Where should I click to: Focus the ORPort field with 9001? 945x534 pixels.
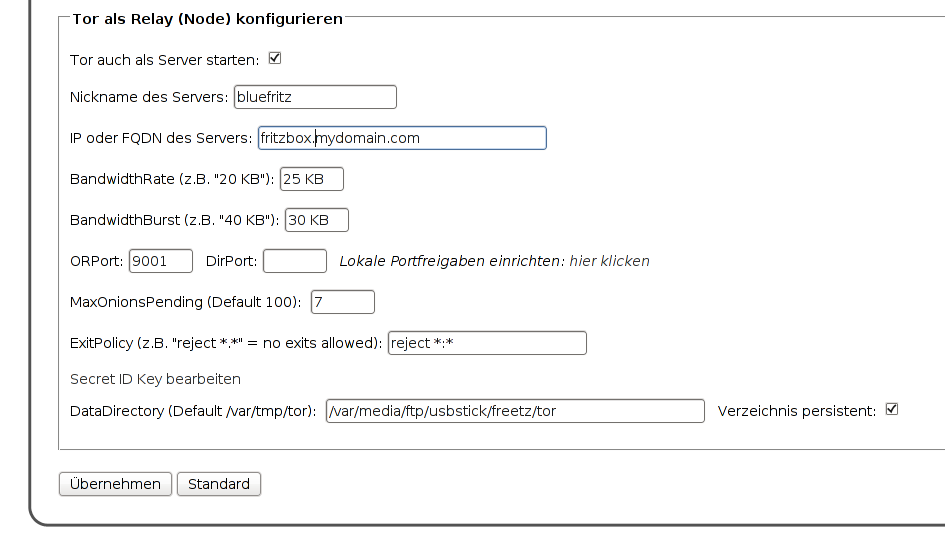[x=161, y=261]
